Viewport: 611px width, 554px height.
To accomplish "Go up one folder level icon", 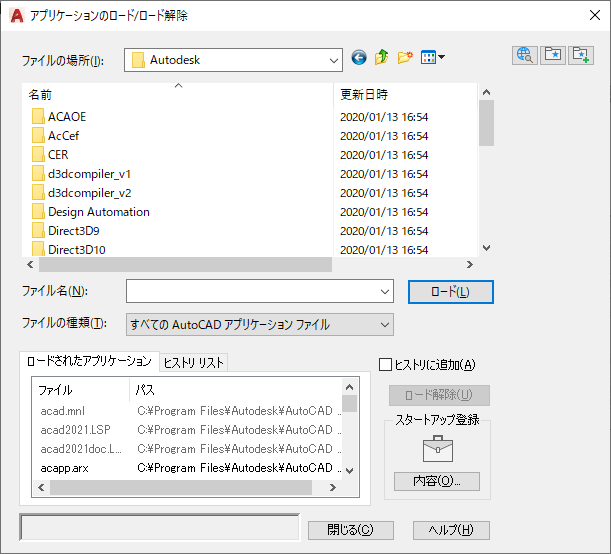I will coord(381,57).
